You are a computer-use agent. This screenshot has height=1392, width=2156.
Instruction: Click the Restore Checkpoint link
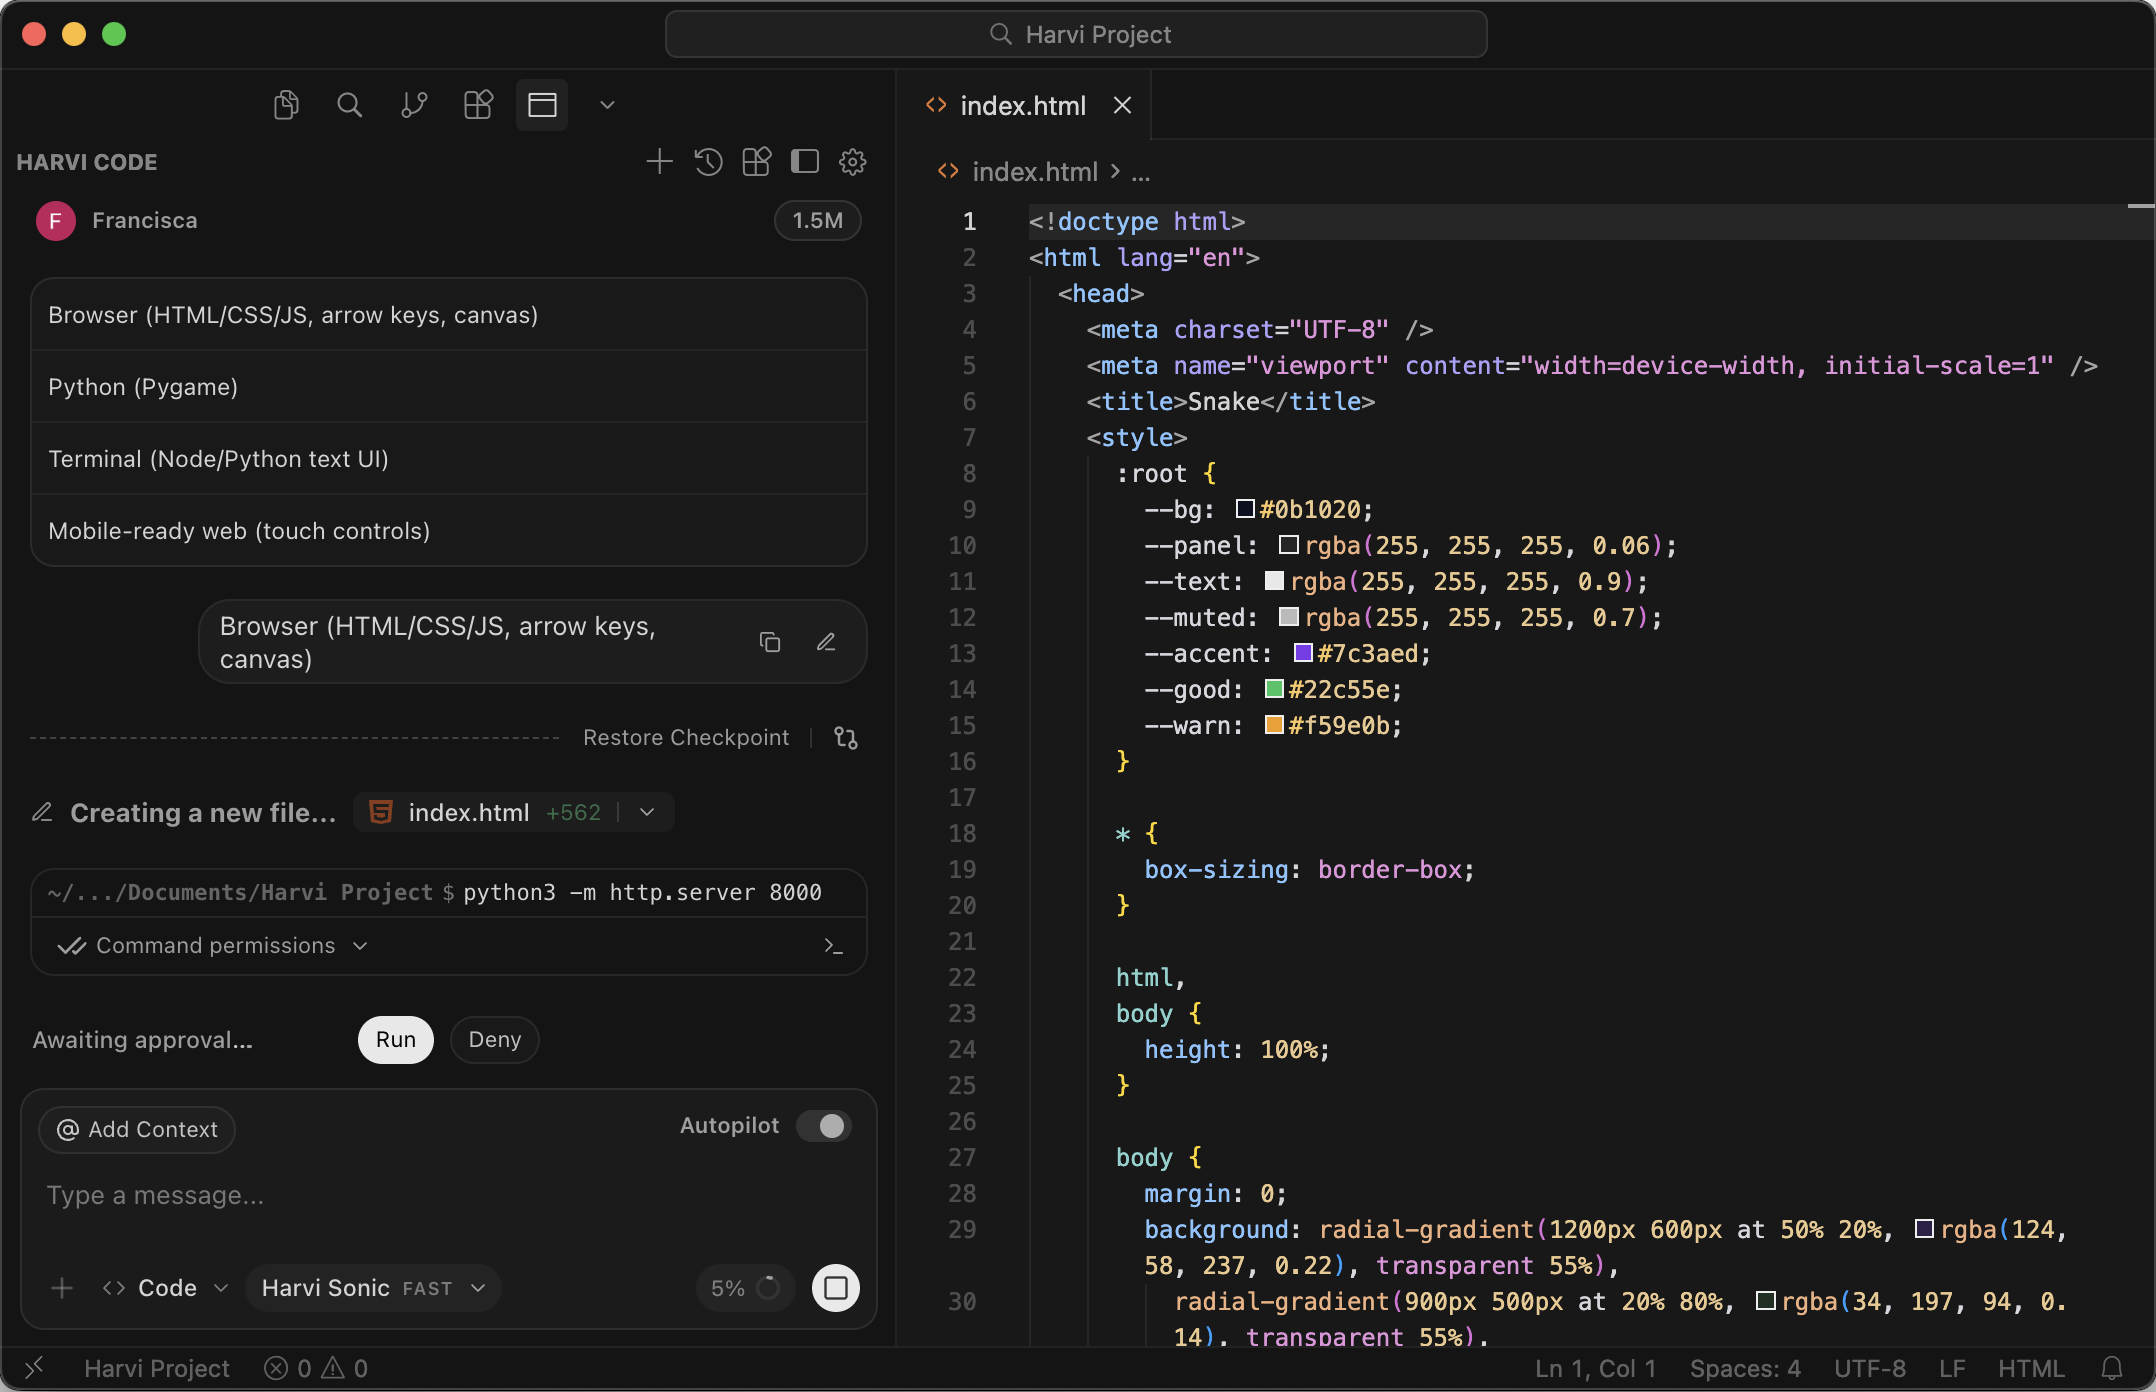[686, 738]
